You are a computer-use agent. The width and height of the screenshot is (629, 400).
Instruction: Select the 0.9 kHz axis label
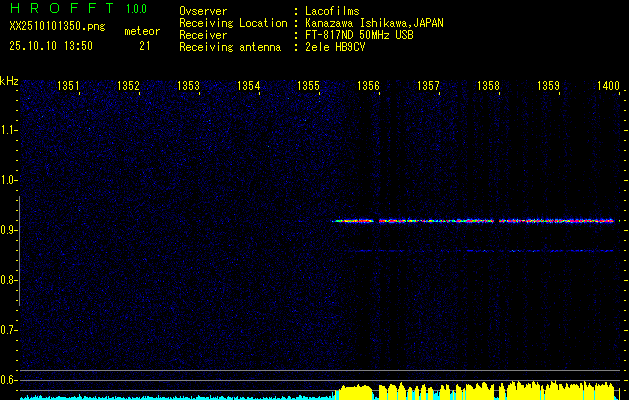pyautogui.click(x=10, y=230)
